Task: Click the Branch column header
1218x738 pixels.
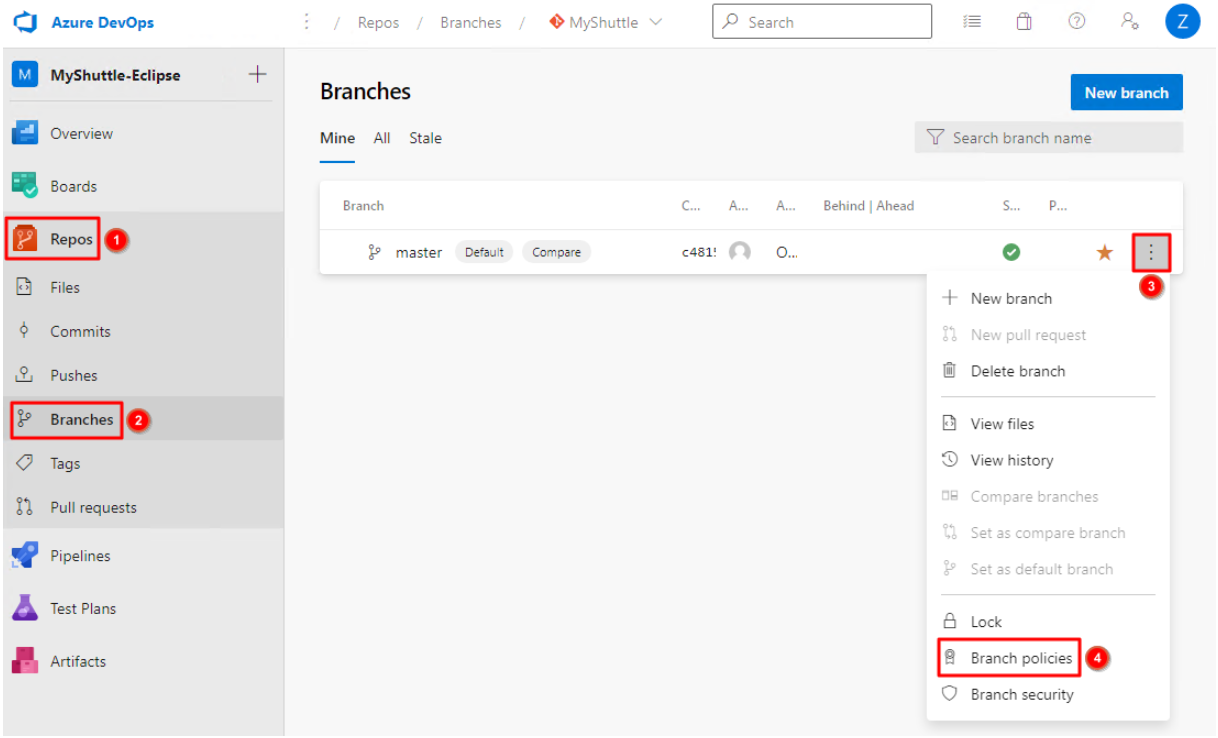Action: pos(363,206)
